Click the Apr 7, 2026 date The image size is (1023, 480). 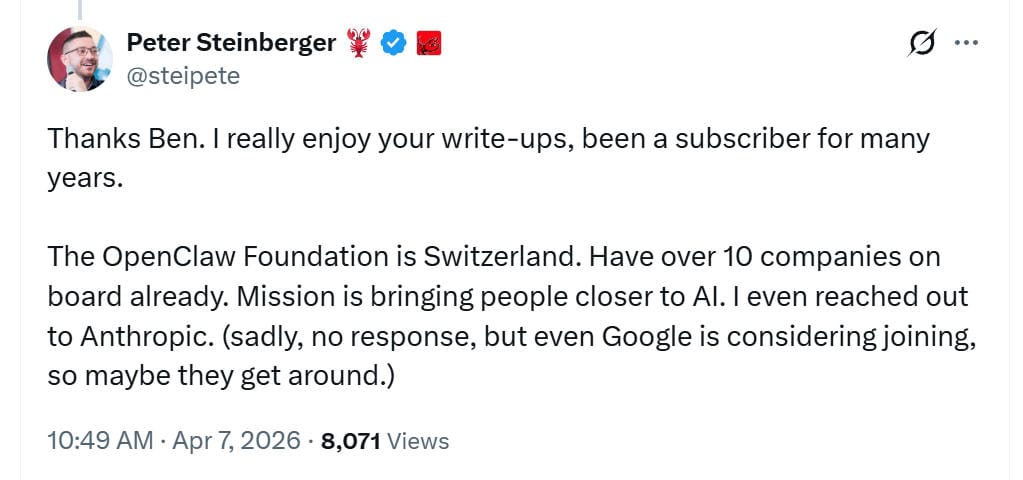pos(236,442)
